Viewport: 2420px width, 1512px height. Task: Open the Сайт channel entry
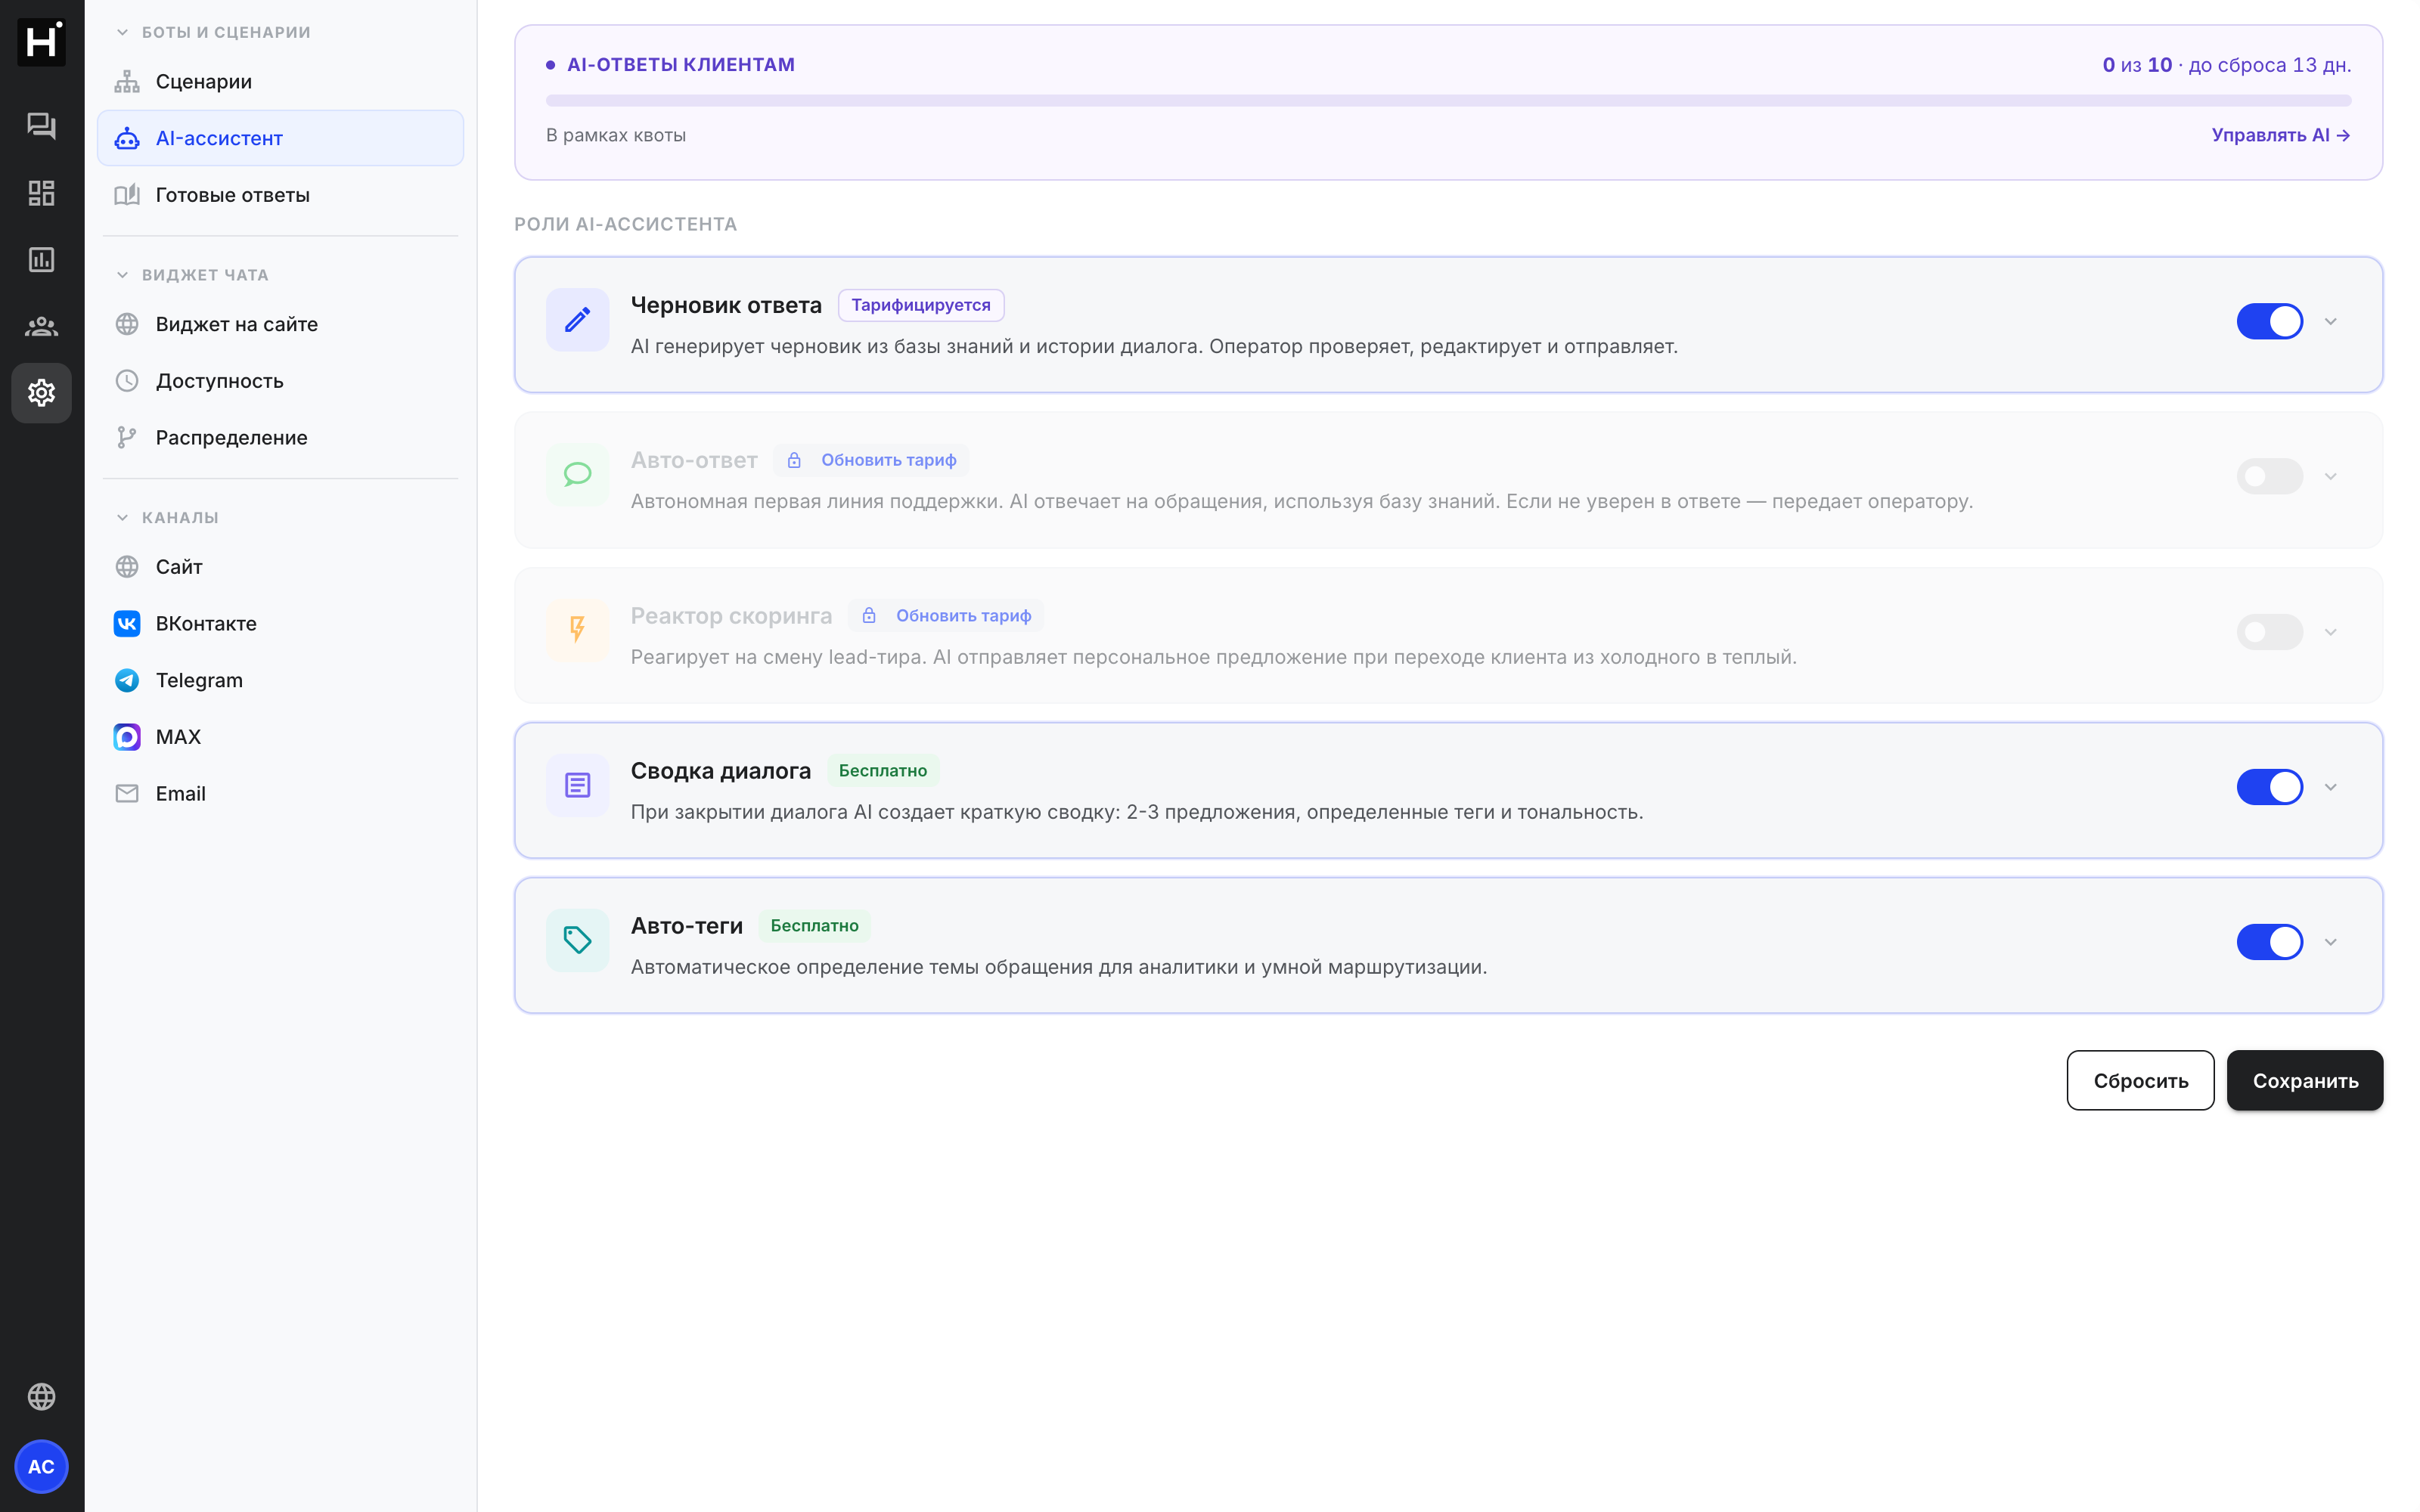[280, 567]
